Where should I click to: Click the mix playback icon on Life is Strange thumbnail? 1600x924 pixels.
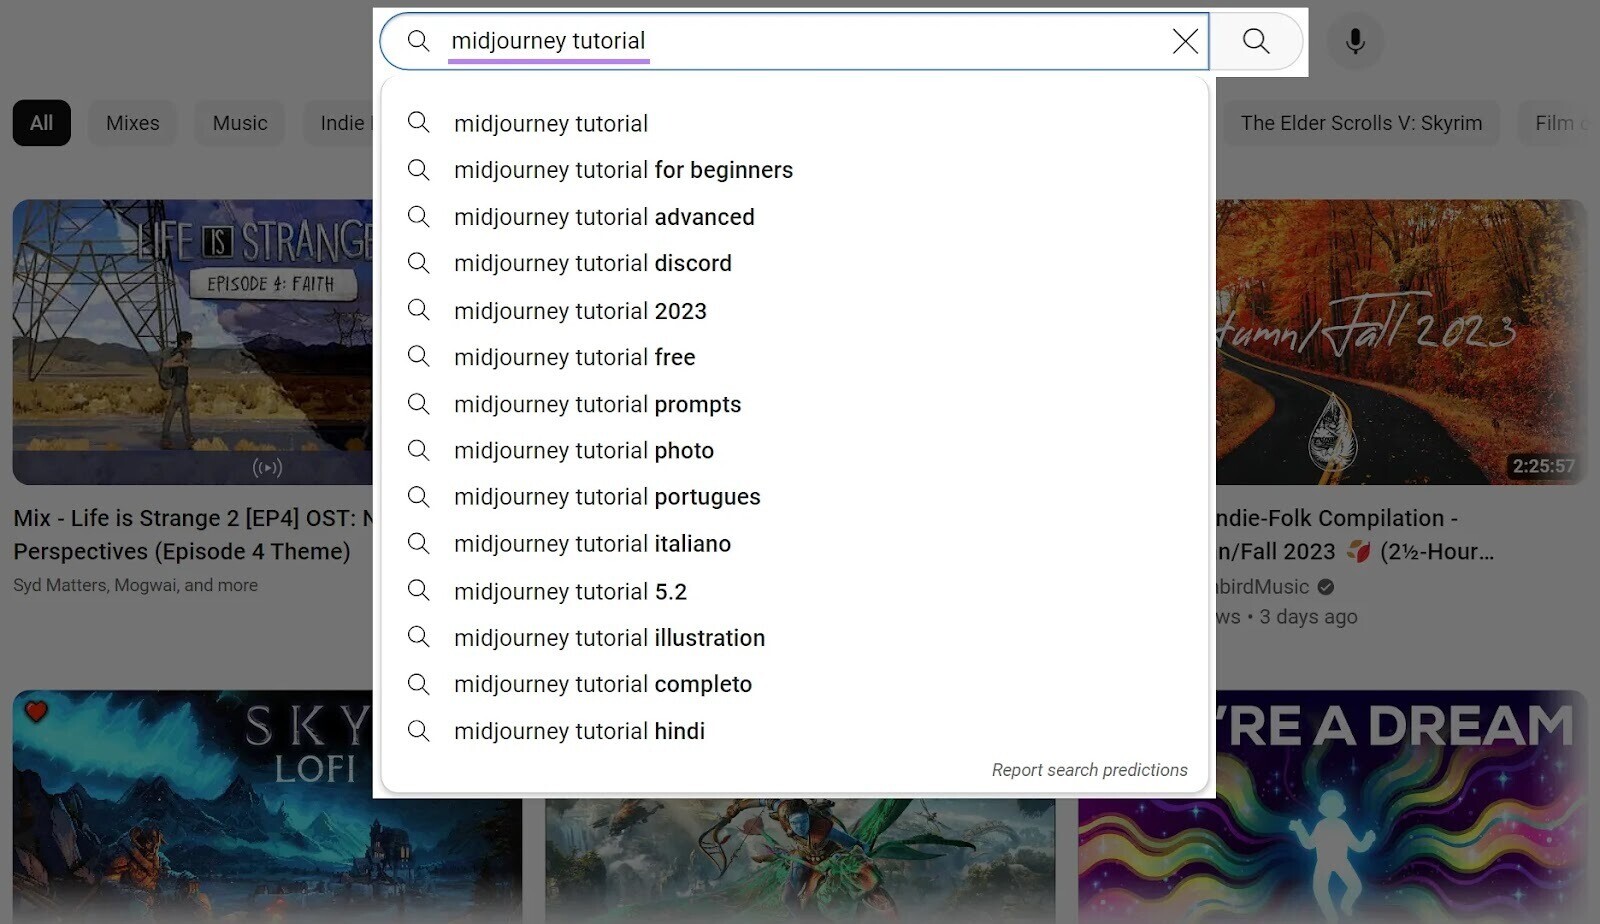click(x=266, y=467)
